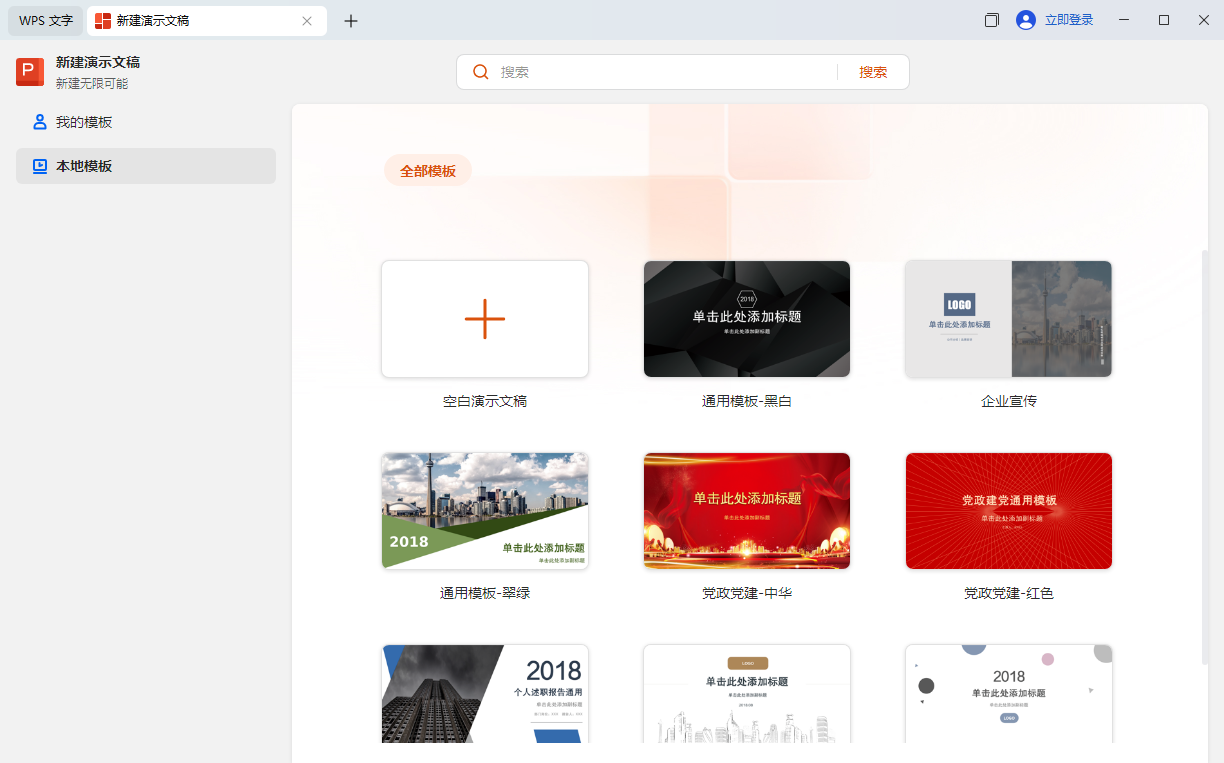1224x763 pixels.
Task: Select the 党政党建-红色 red template
Action: 1008,511
